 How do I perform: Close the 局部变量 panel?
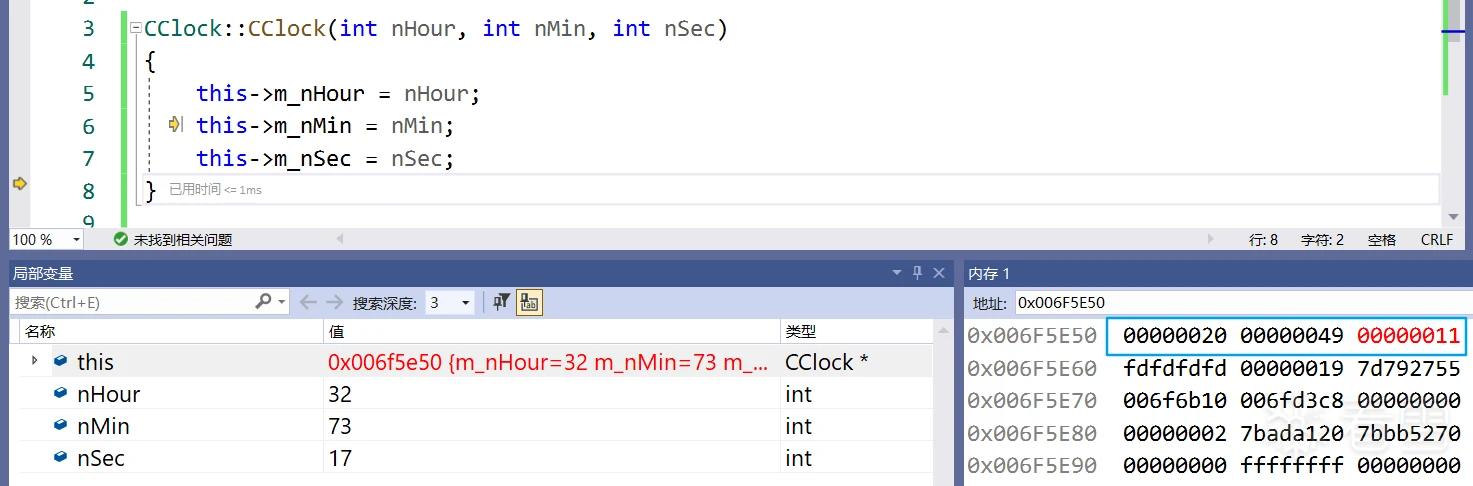[939, 273]
